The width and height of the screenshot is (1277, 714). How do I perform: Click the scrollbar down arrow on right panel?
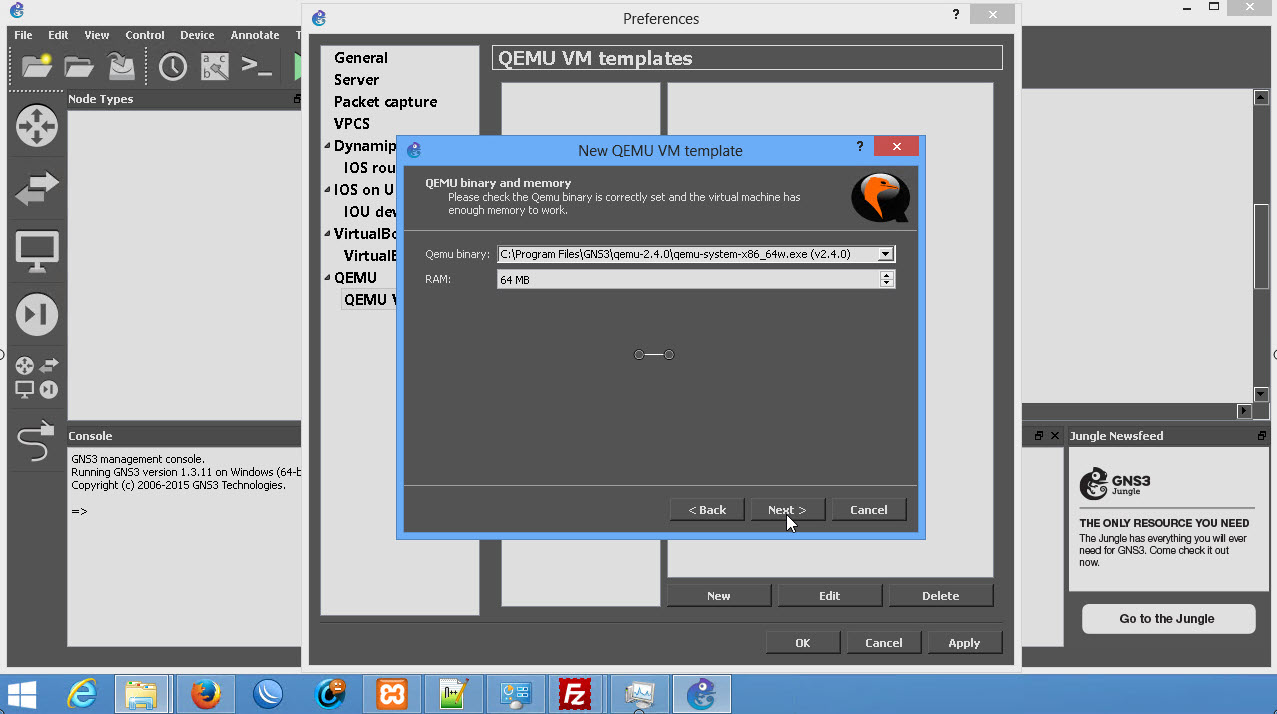(1261, 395)
